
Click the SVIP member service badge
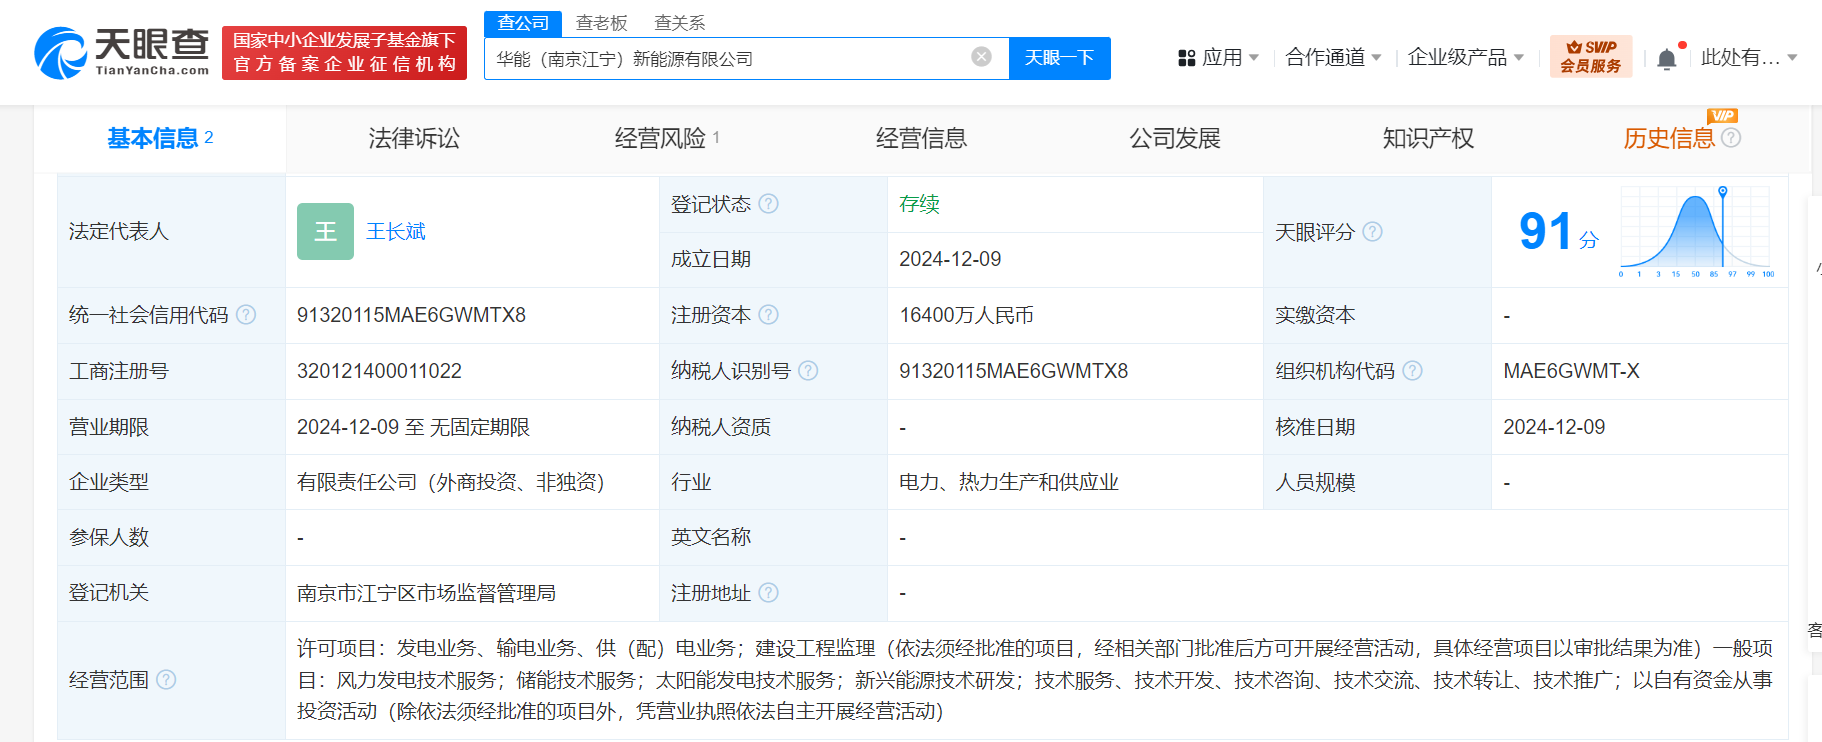coord(1590,57)
